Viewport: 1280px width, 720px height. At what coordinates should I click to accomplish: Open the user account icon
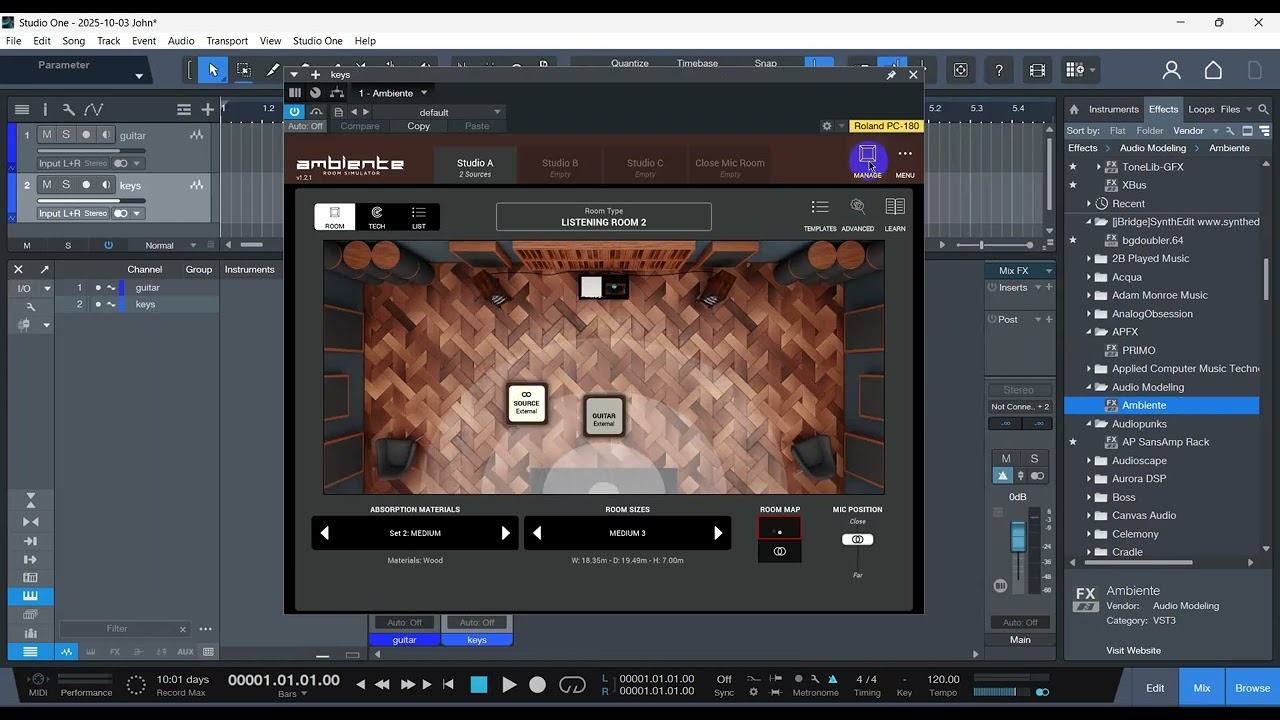point(1172,70)
